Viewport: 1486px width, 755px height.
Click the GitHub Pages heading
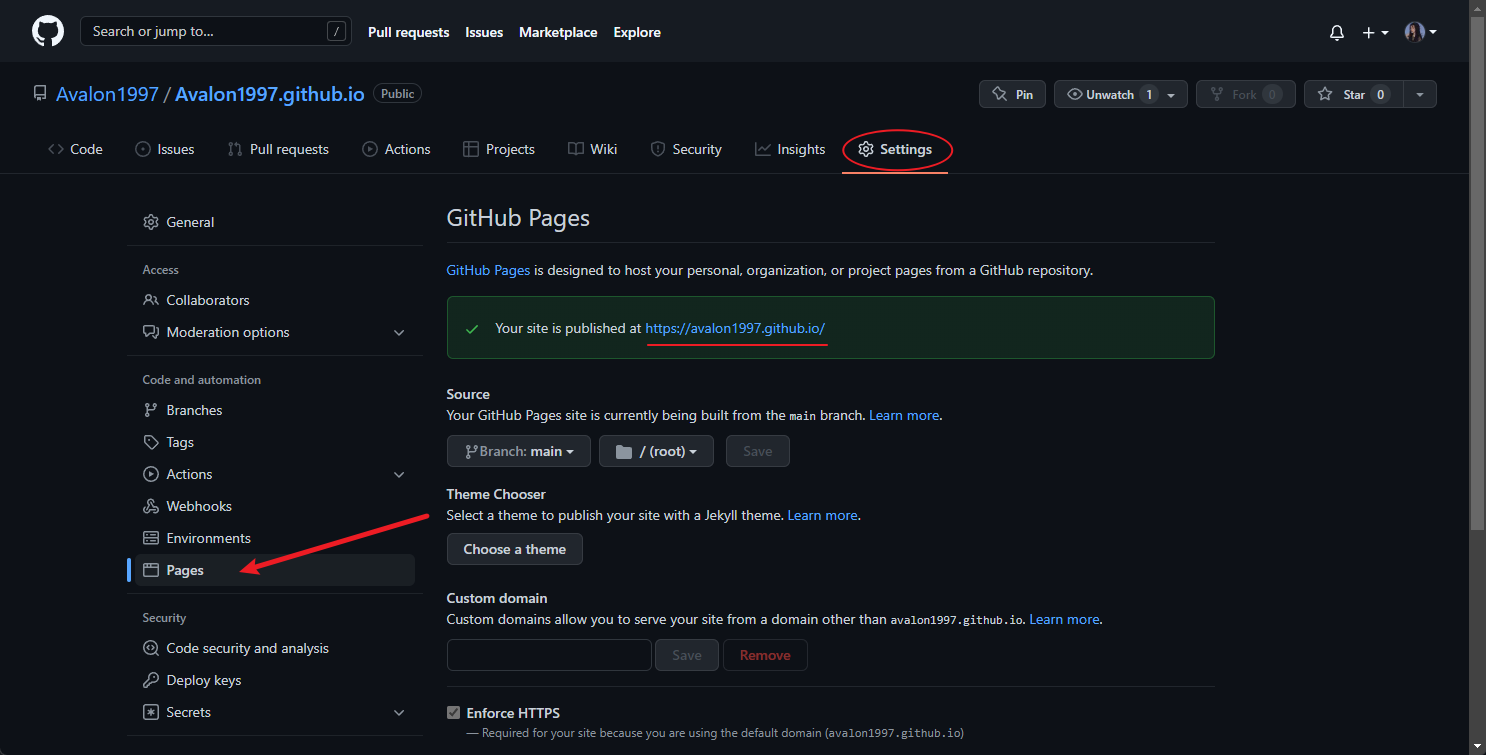518,217
